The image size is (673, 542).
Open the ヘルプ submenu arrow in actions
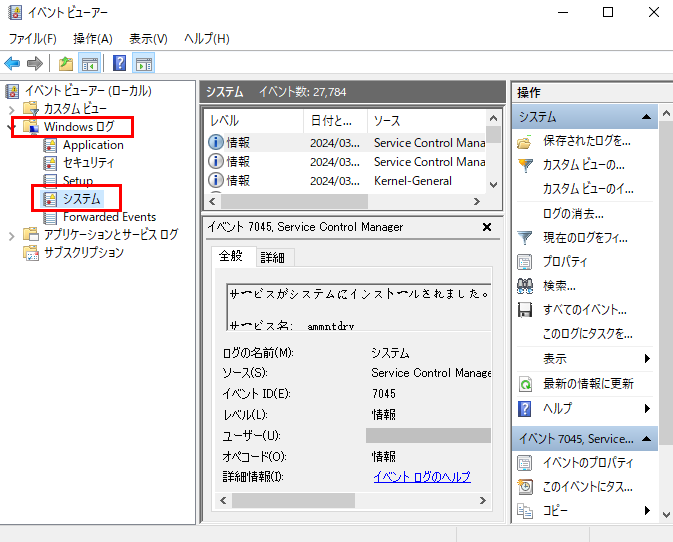(647, 408)
